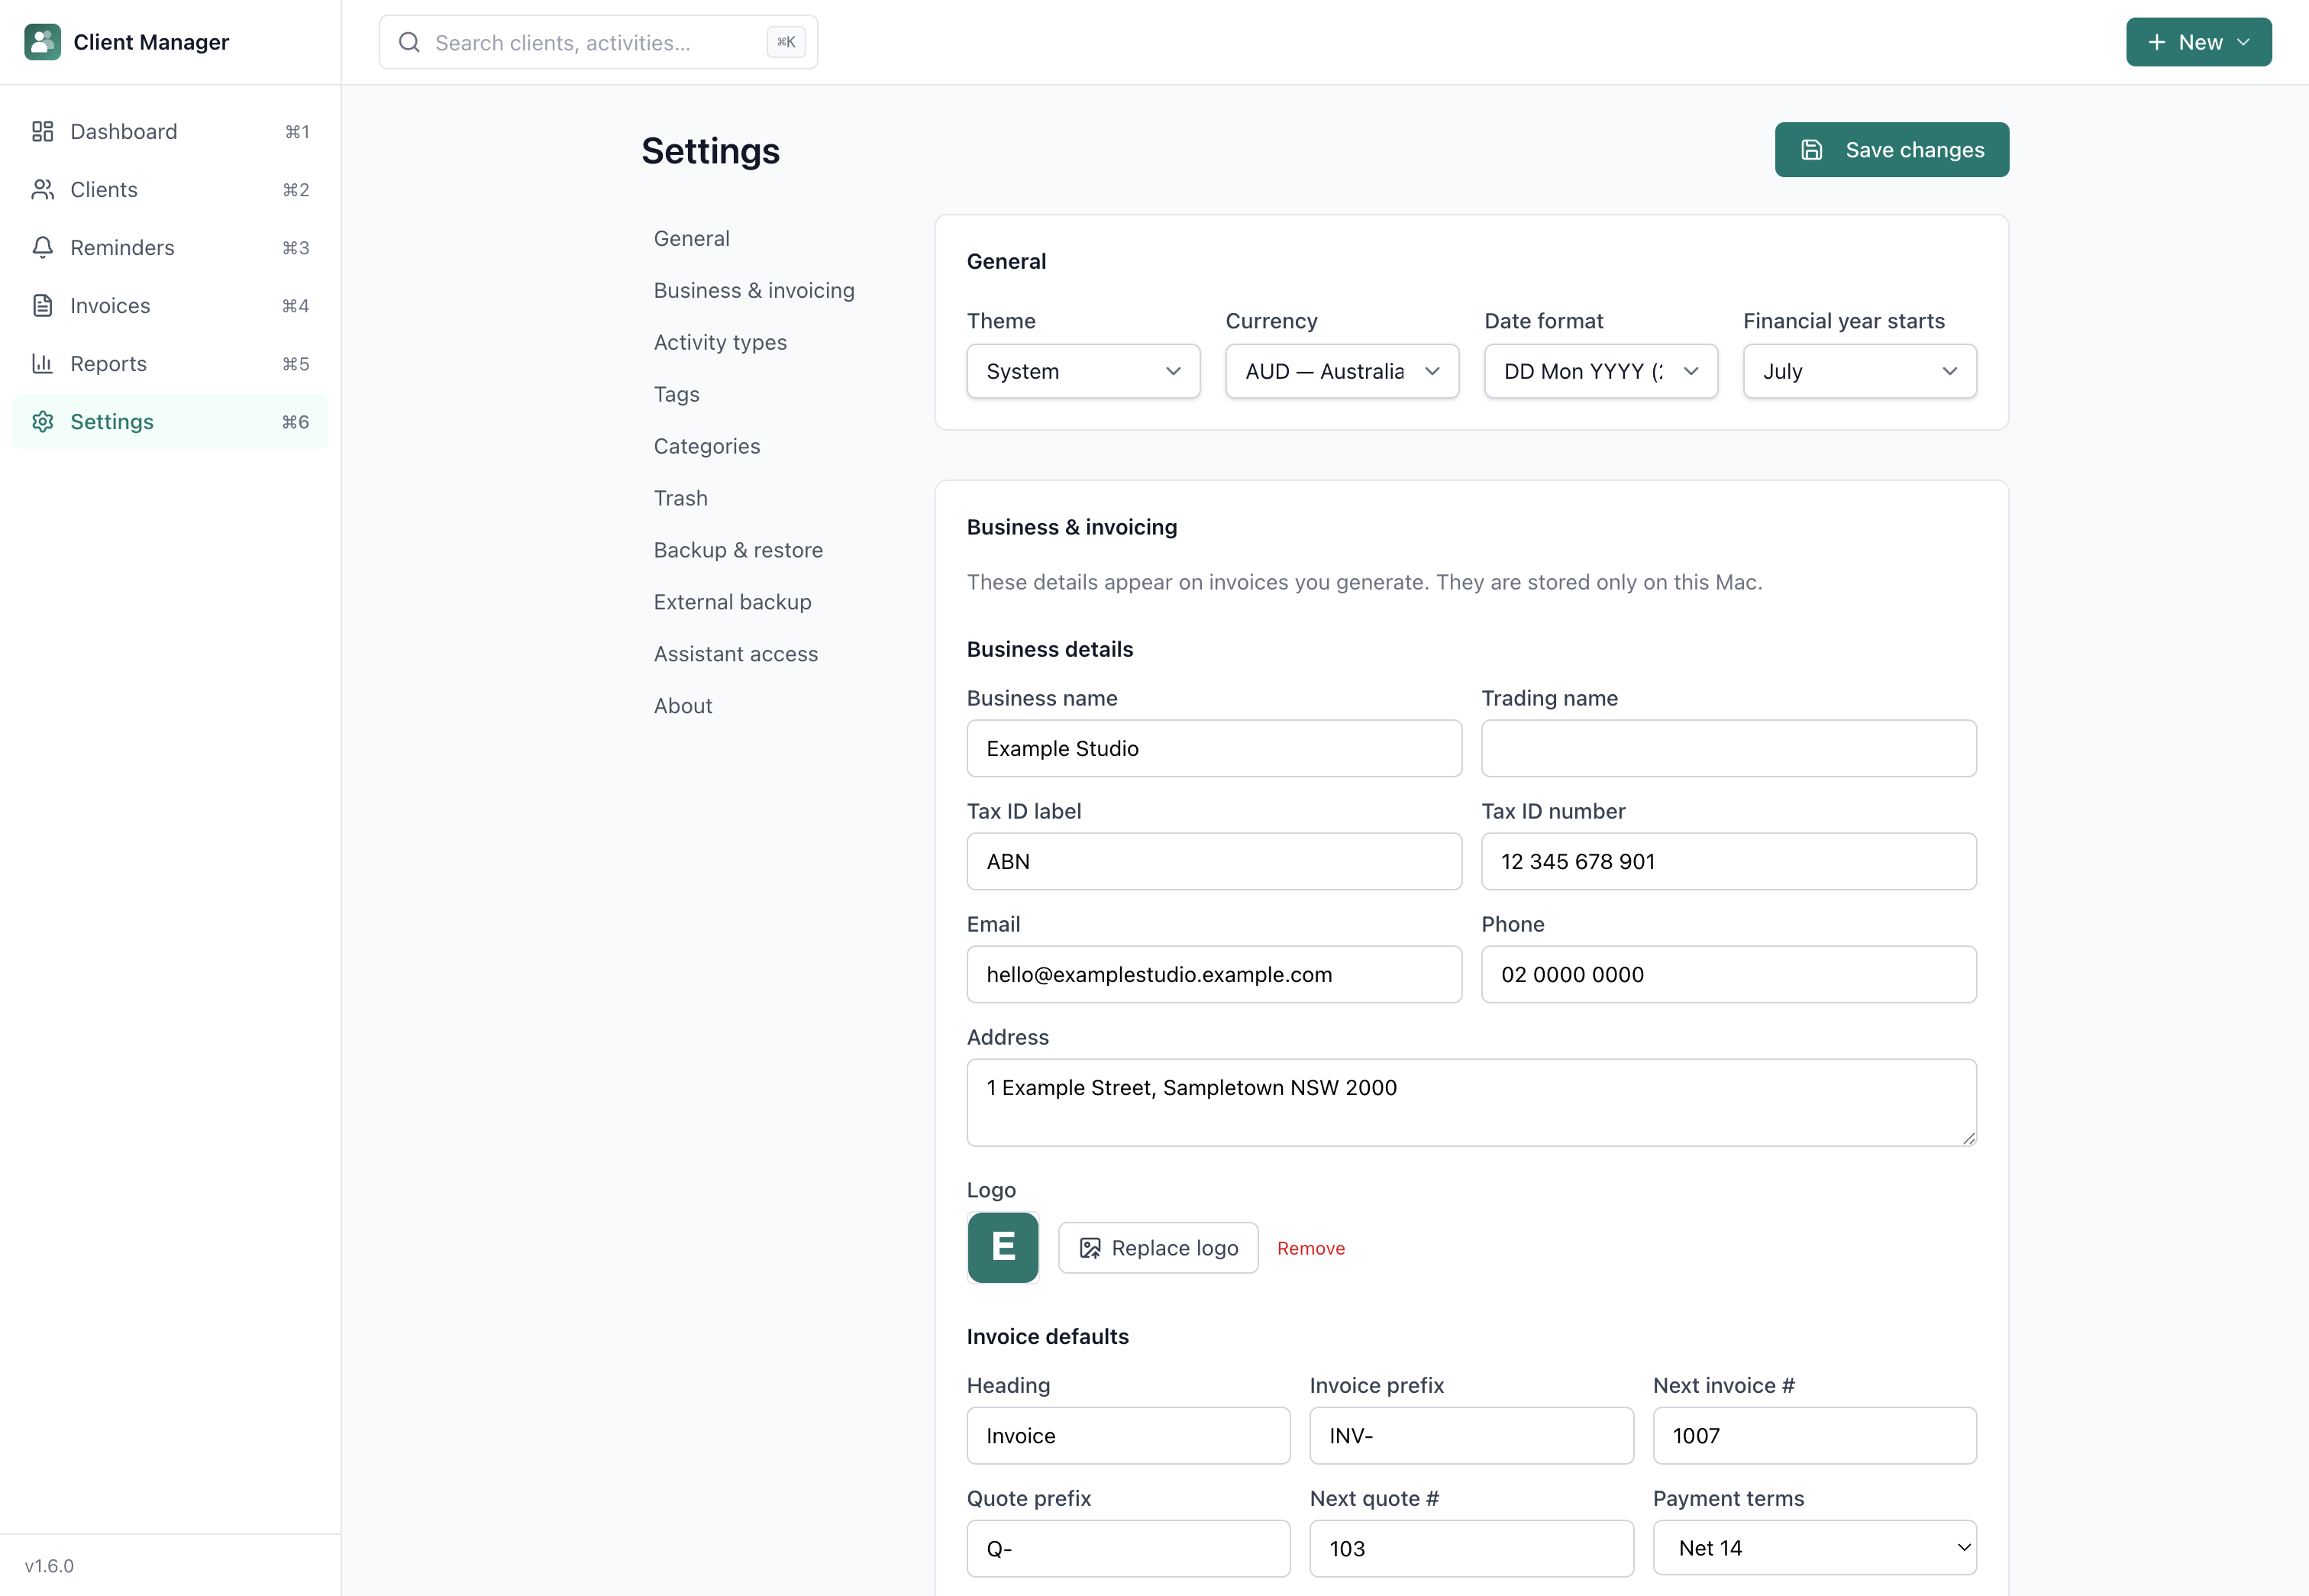The width and height of the screenshot is (2309, 1596).
Task: Click the image icon in Replace logo
Action: pyautogui.click(x=1090, y=1248)
